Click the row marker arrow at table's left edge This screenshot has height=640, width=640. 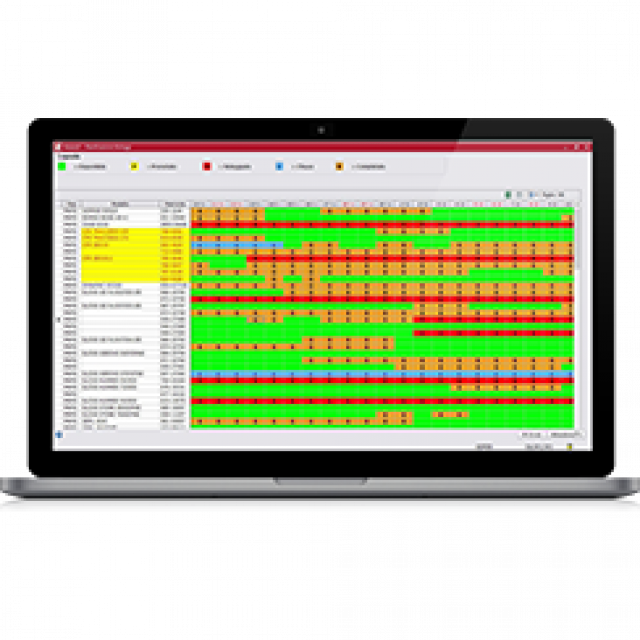click(x=59, y=318)
